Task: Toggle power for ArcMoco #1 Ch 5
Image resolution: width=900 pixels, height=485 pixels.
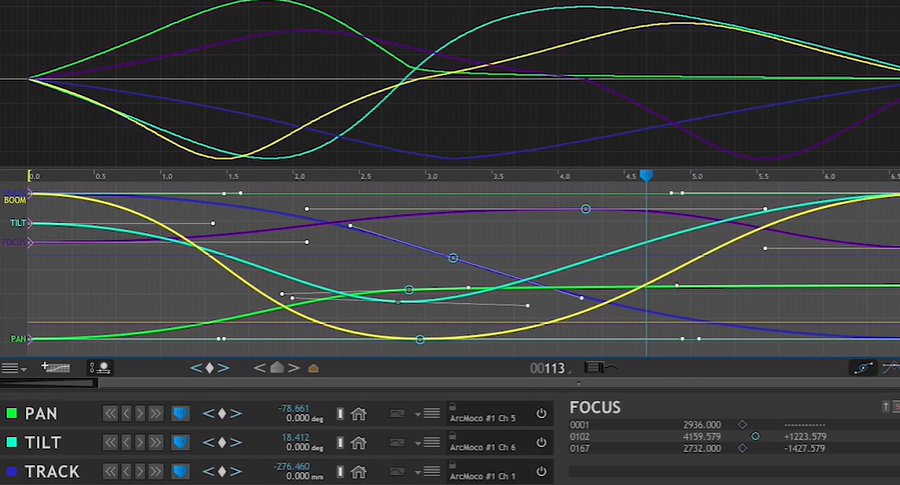Action: click(x=541, y=413)
